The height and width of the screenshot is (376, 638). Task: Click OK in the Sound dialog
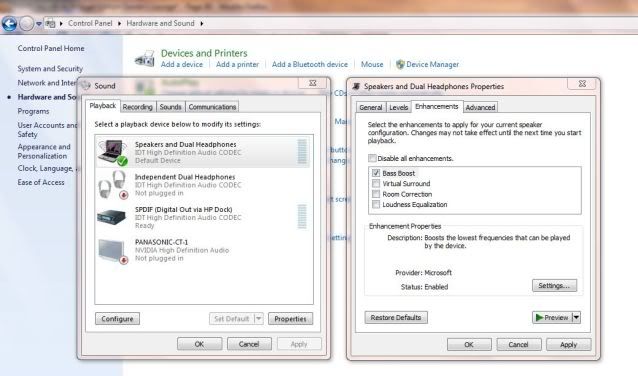coord(199,344)
